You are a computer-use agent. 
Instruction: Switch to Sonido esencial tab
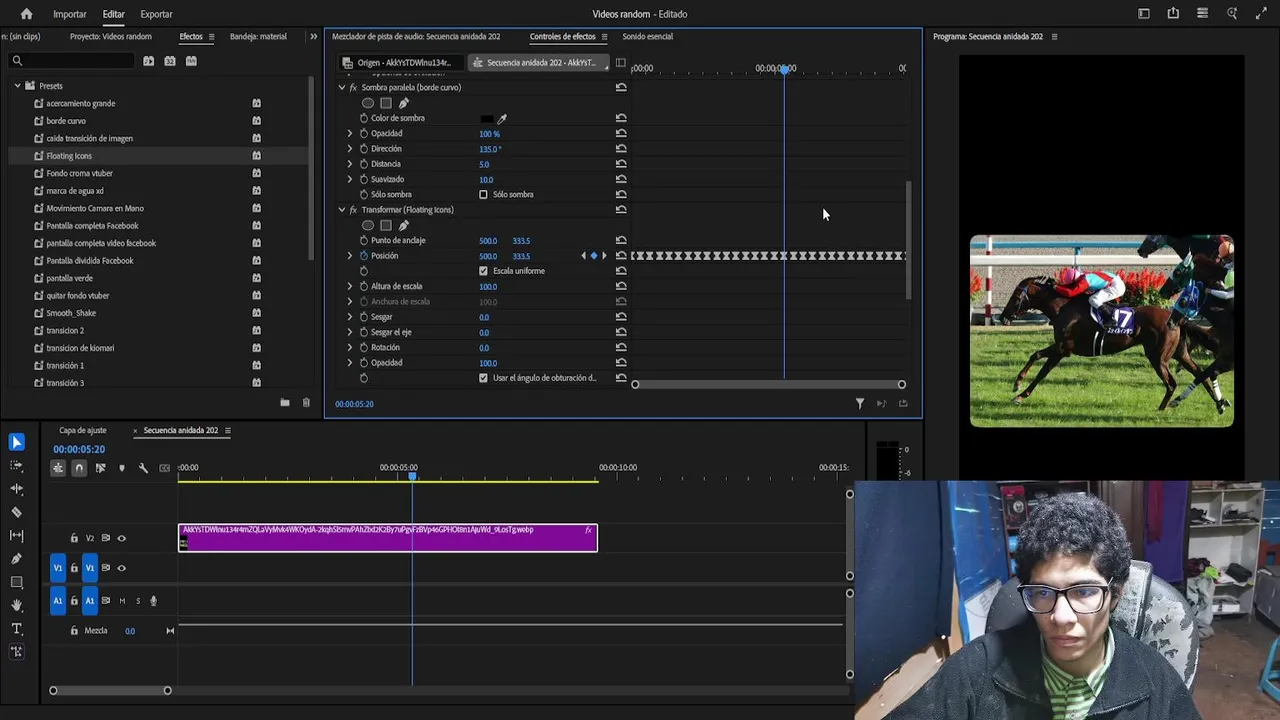pos(647,36)
